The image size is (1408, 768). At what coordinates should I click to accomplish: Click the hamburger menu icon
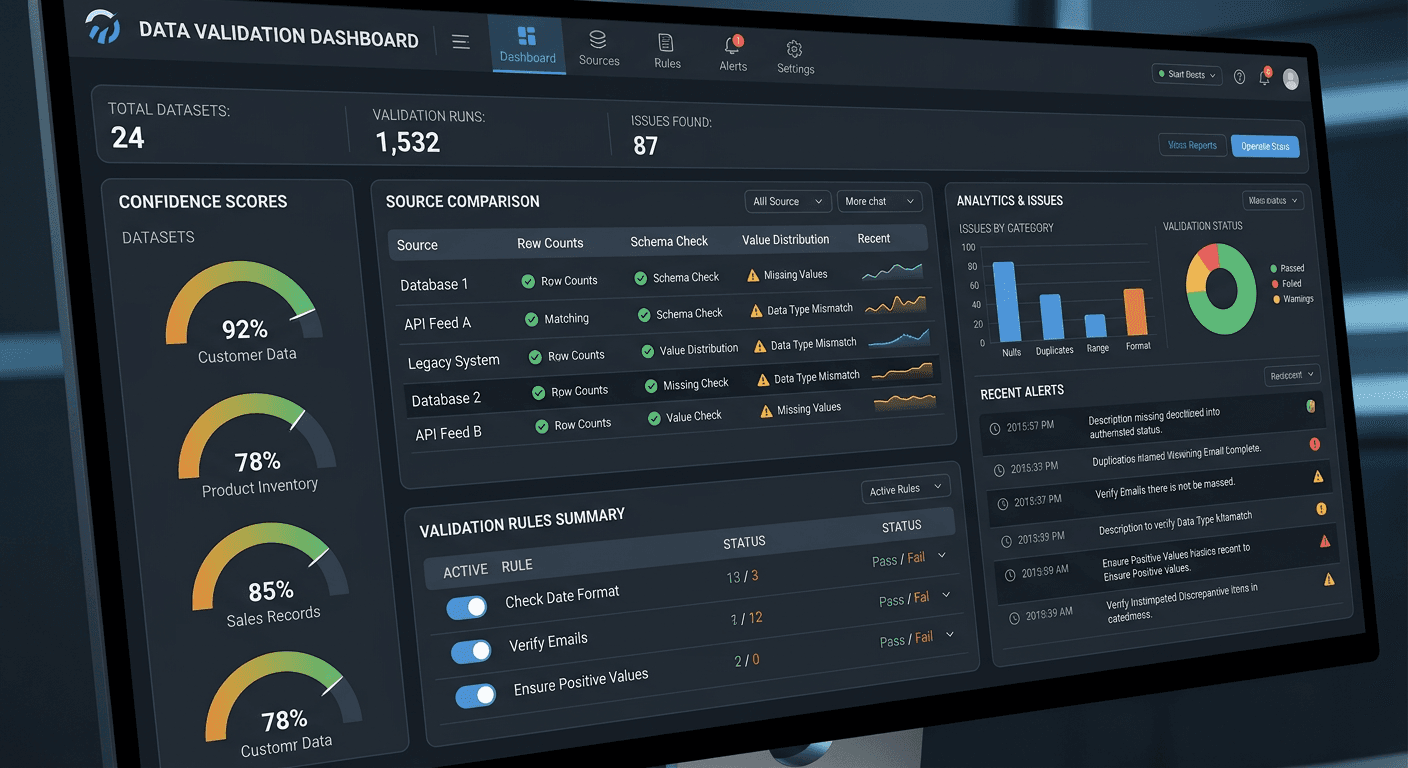pyautogui.click(x=460, y=42)
